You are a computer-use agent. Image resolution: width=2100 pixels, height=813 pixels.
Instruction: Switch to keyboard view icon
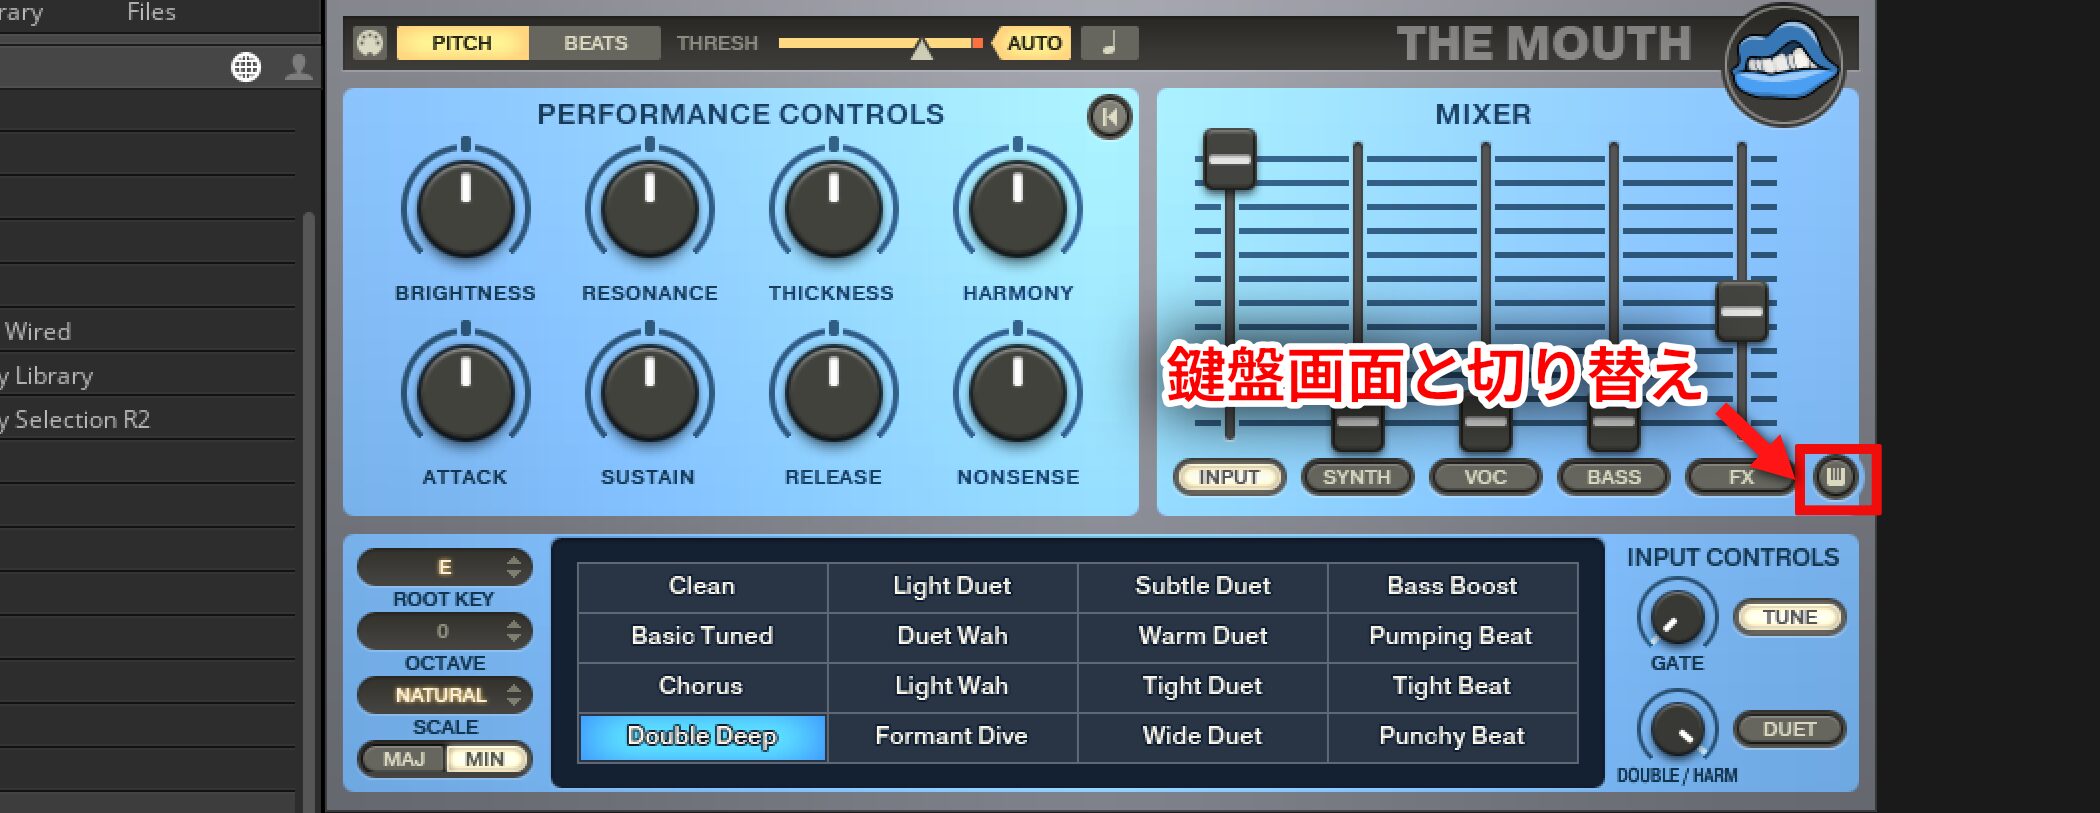click(1835, 477)
